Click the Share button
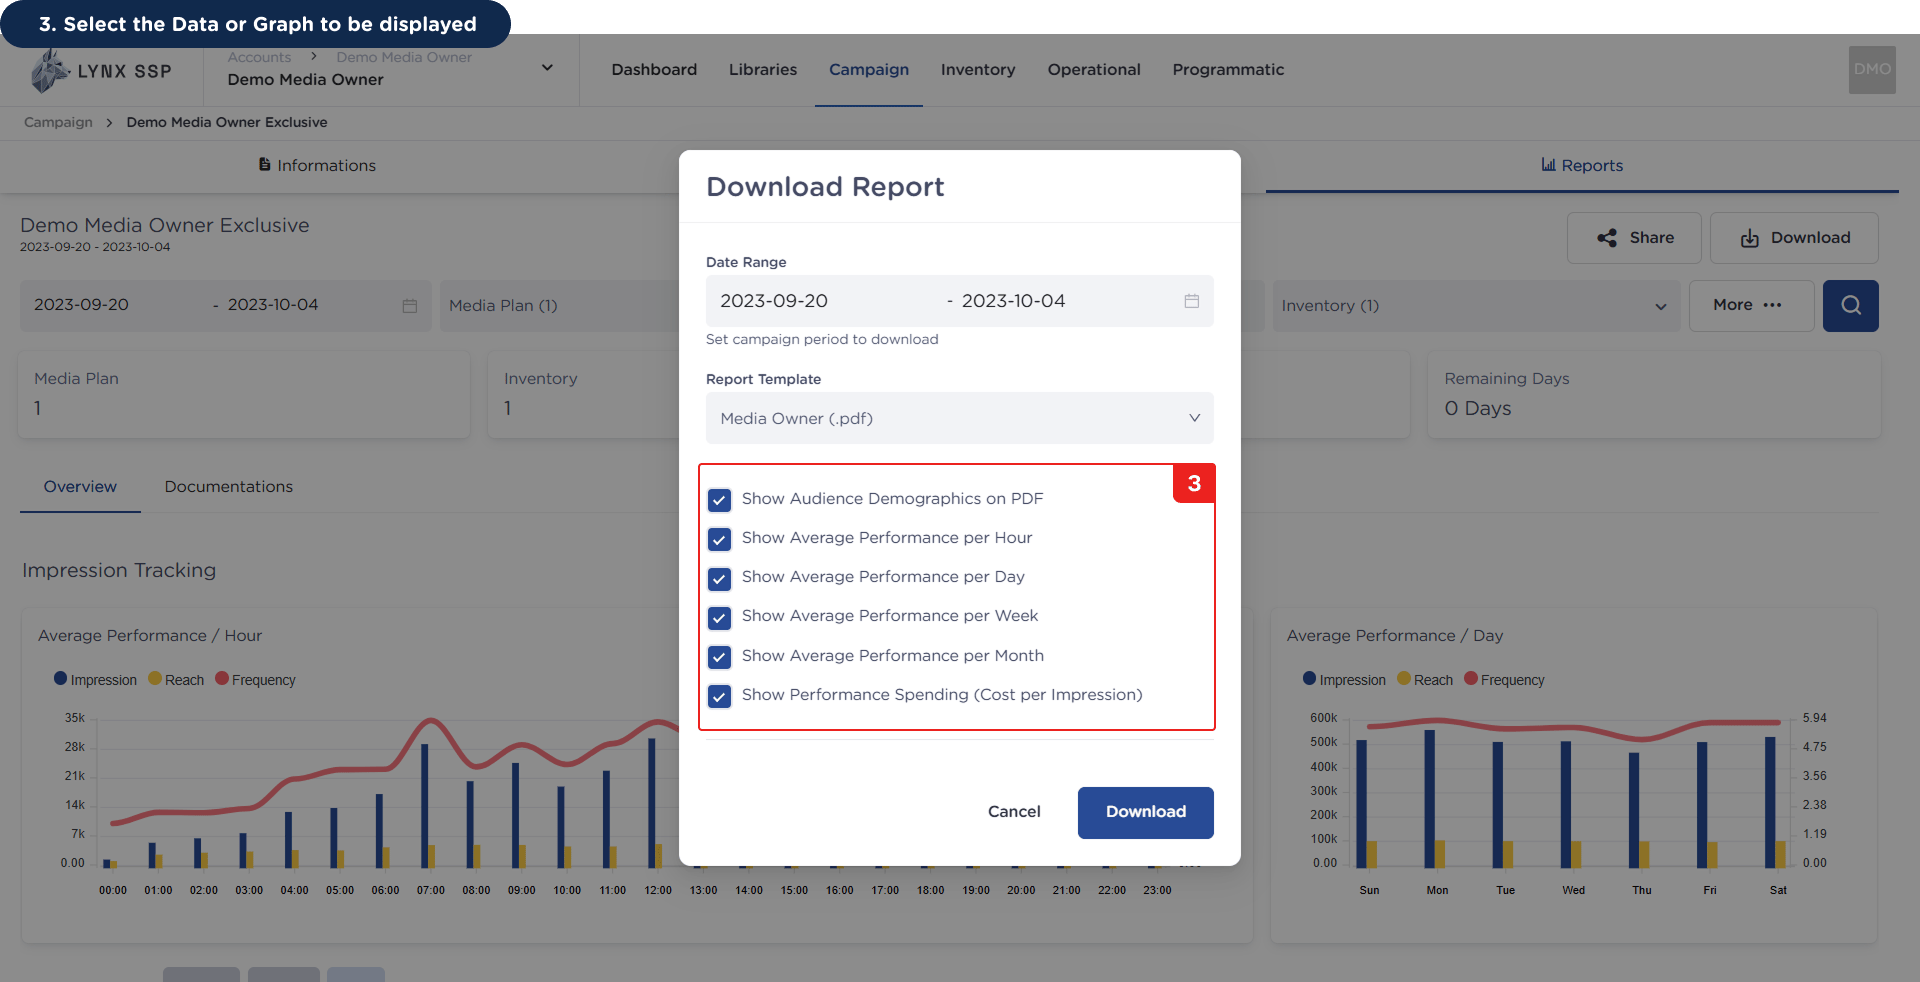Viewport: 1920px width, 982px height. [1634, 238]
